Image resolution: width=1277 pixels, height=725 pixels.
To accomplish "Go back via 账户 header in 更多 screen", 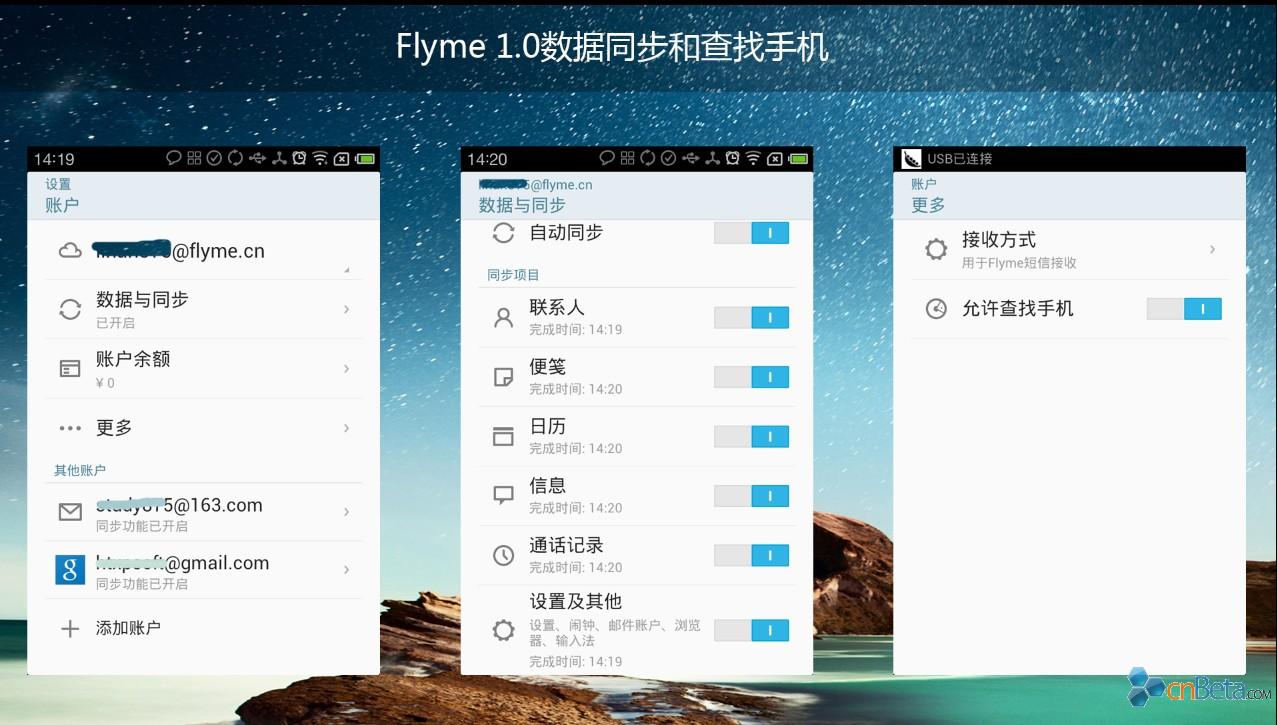I will [924, 184].
